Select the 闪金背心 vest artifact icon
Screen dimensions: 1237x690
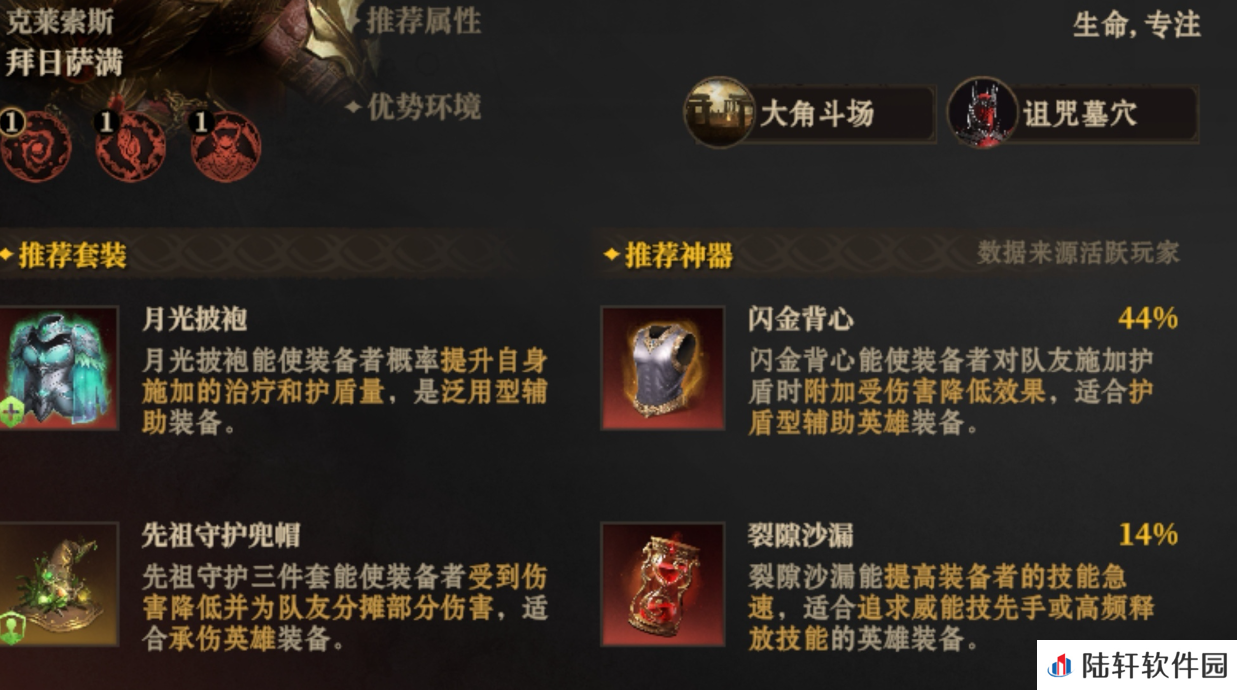[663, 367]
